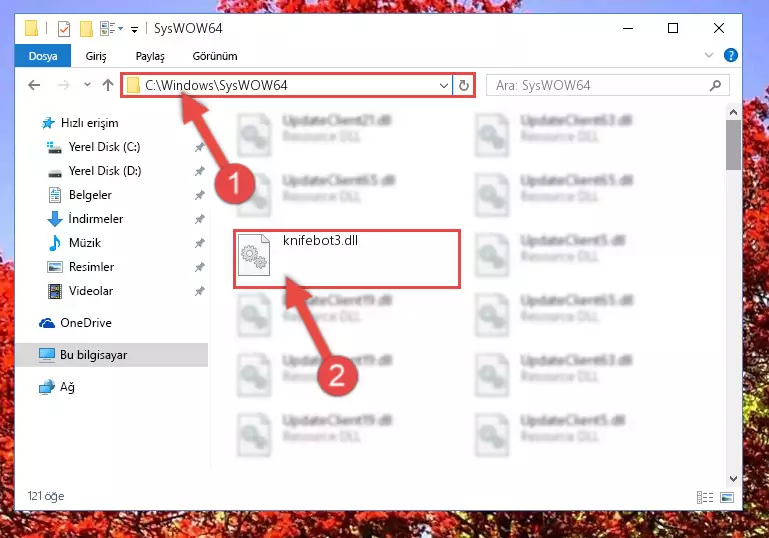Select OneDrive in the navigation pane
769x538 pixels.
(86, 323)
